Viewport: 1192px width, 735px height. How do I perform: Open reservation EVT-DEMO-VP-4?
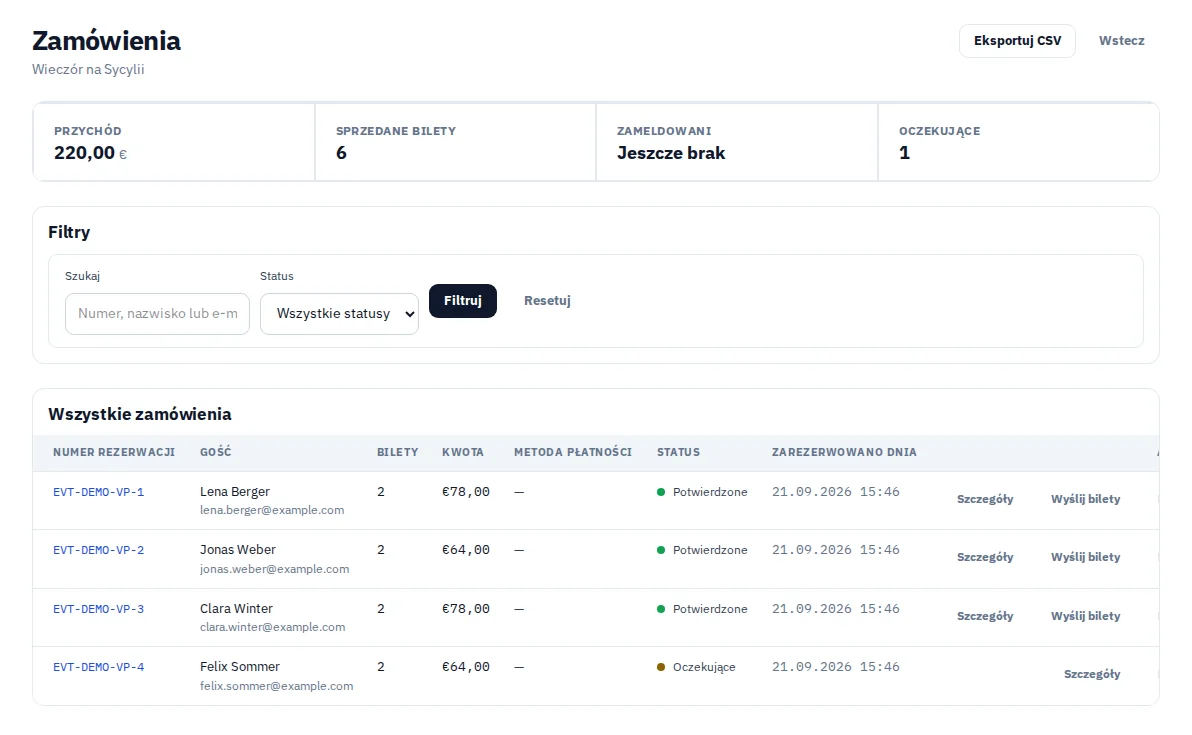pos(99,667)
